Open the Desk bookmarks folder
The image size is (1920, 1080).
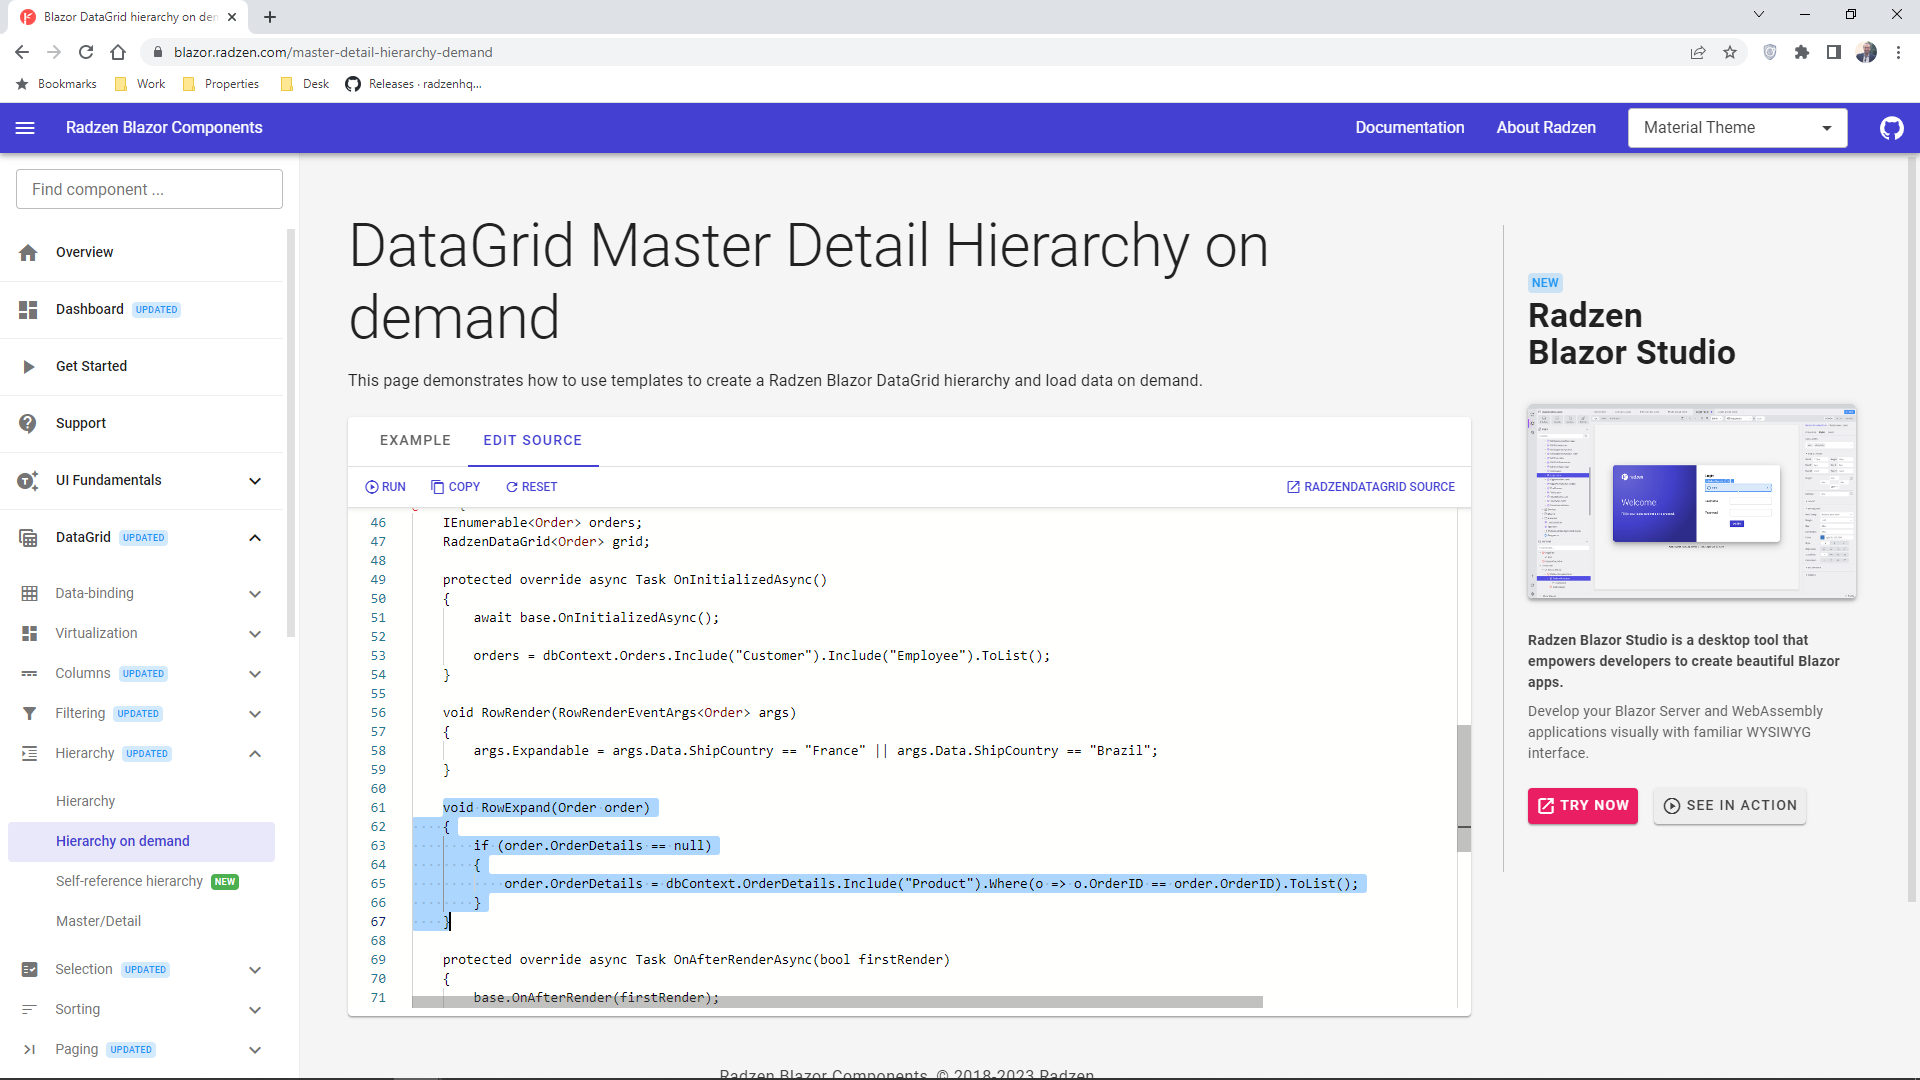305,84
